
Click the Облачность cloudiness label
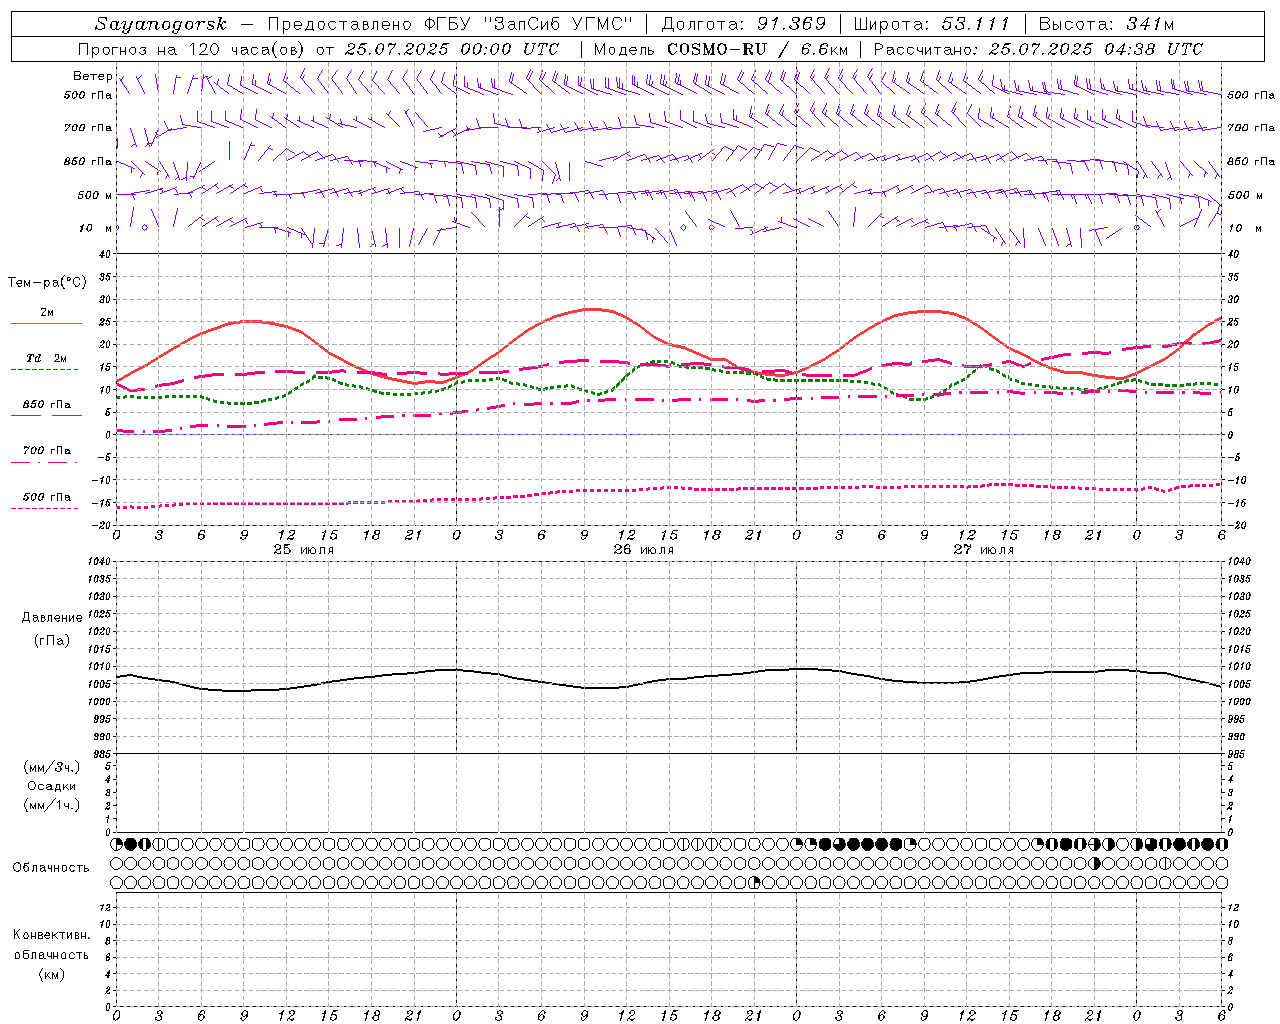(51, 867)
